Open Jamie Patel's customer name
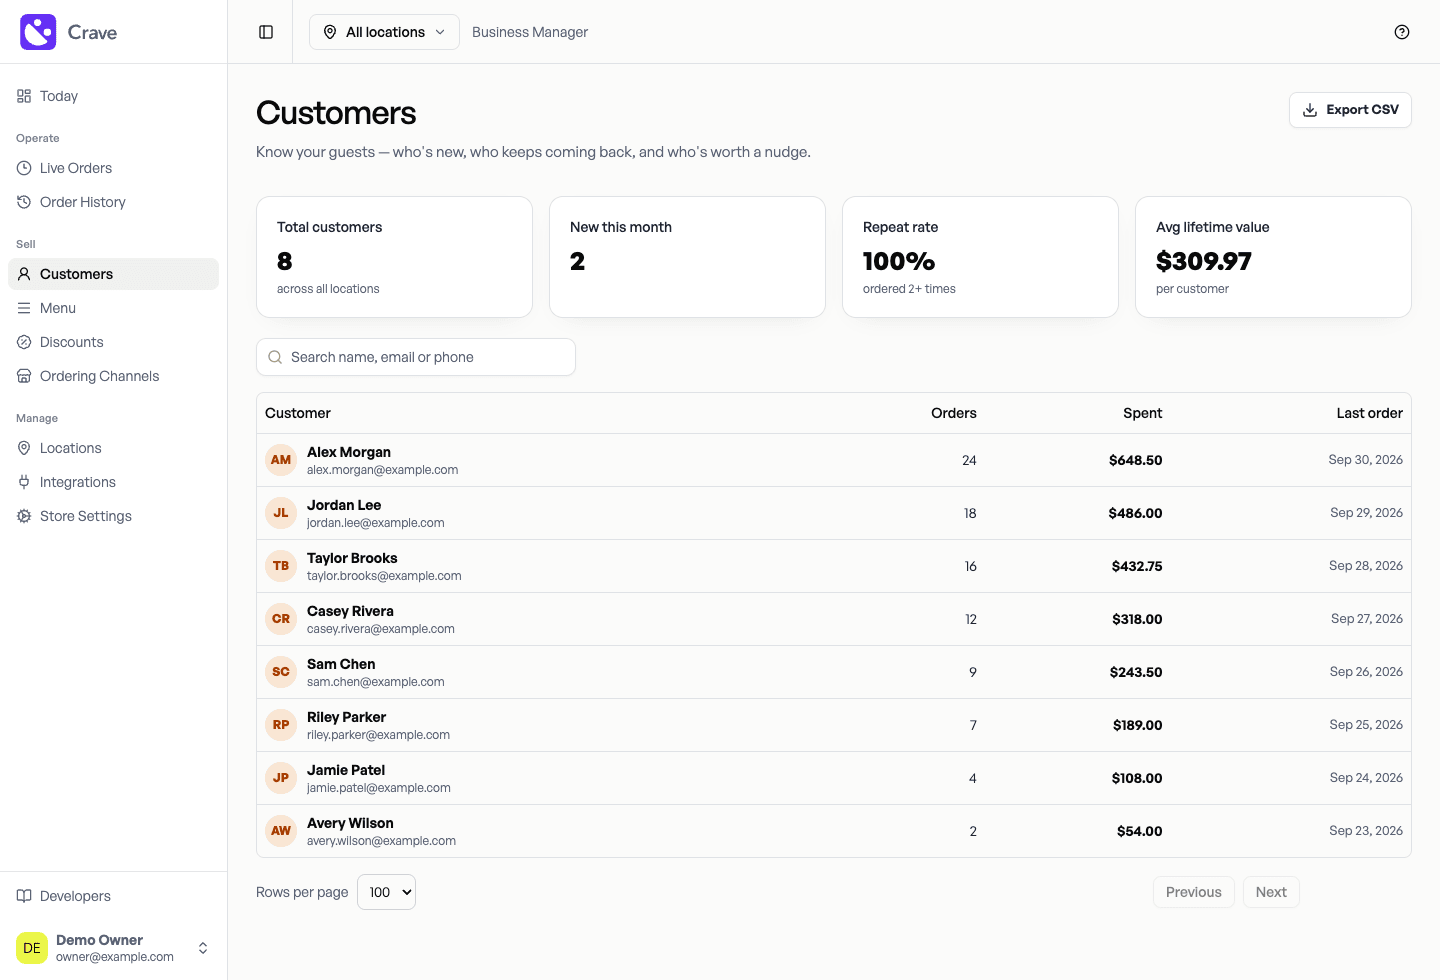The width and height of the screenshot is (1440, 980). coord(346,770)
